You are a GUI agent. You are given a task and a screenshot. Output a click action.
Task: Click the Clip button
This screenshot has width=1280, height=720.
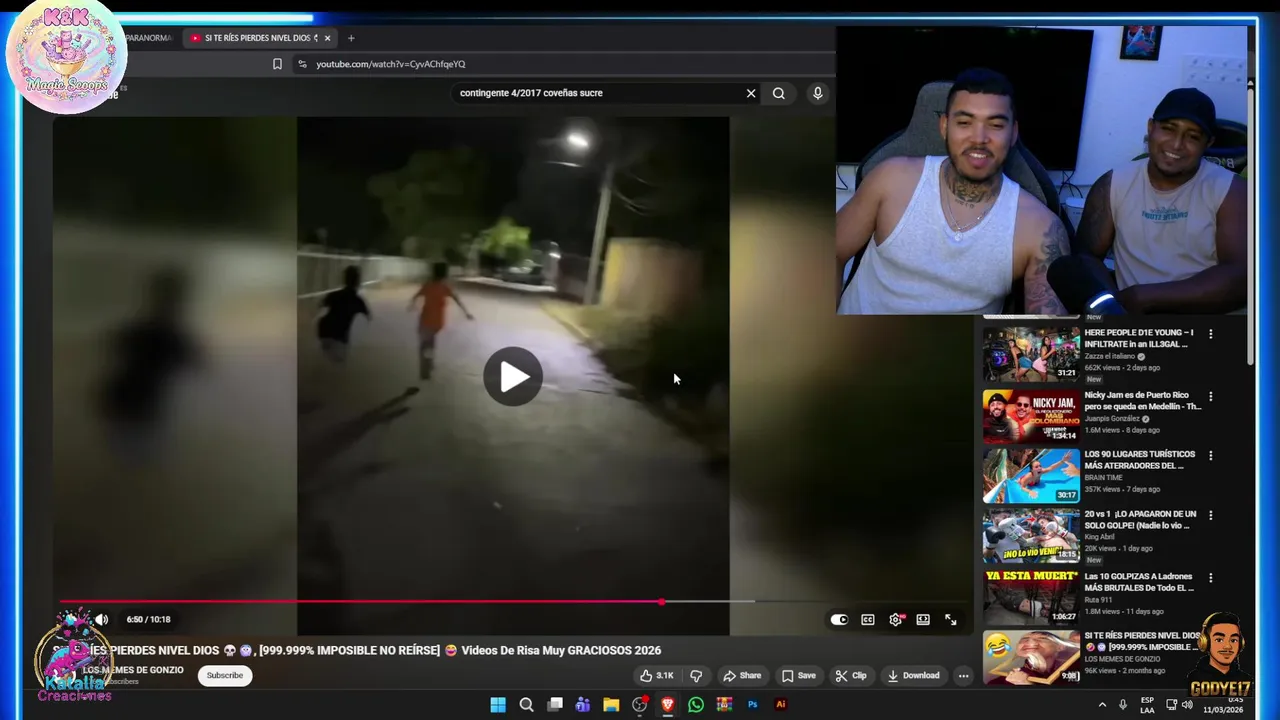click(851, 675)
